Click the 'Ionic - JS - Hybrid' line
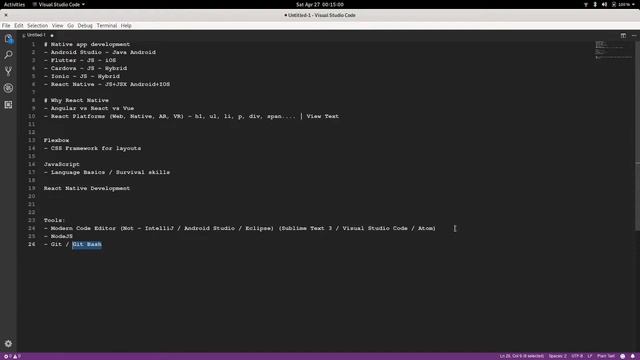 (x=82, y=76)
